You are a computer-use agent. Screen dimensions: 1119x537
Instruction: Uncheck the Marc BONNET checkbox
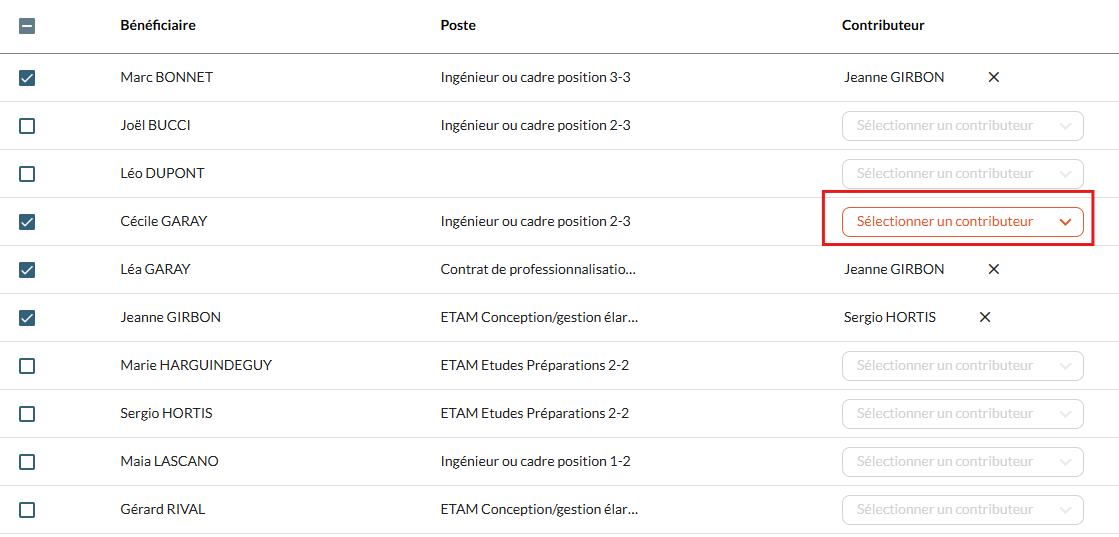pyautogui.click(x=27, y=78)
